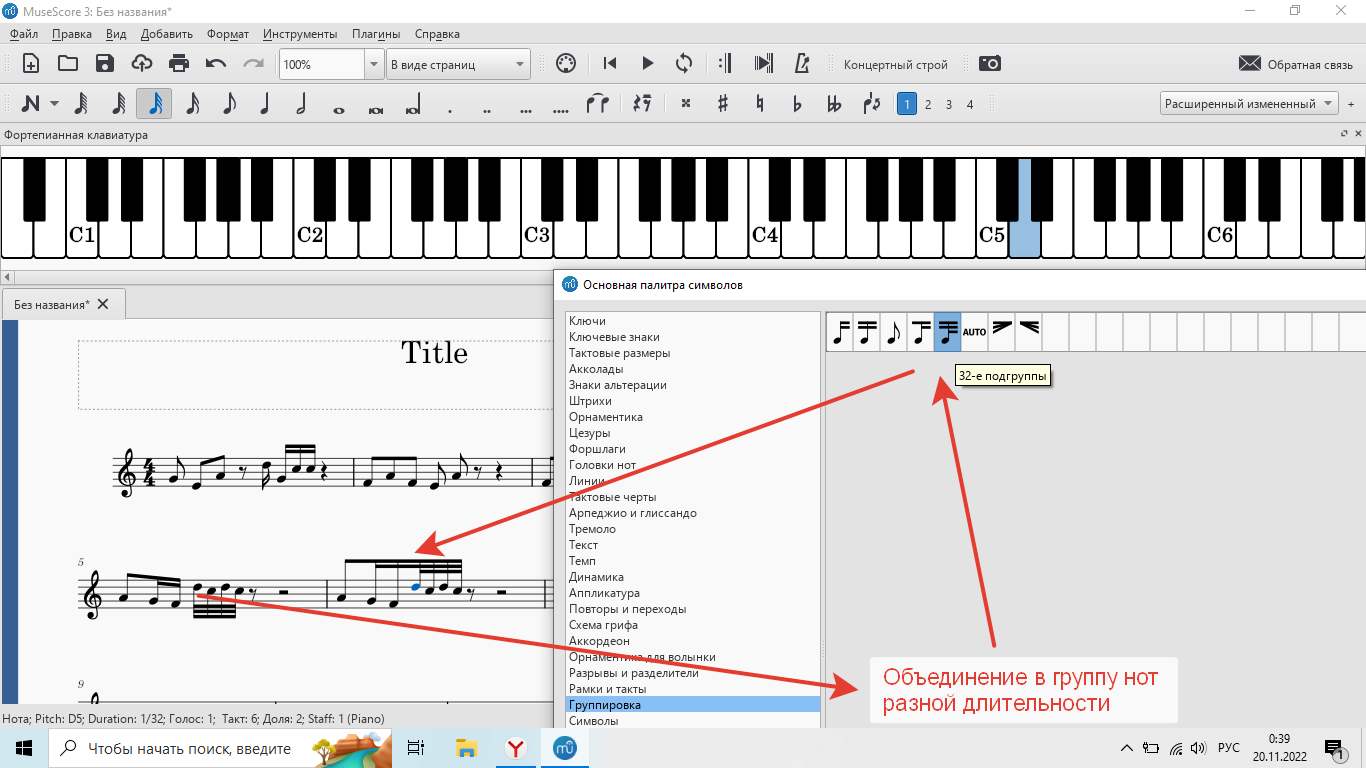Expand the "Расширенный измененный" workspace dropdown
Viewport: 1366px width, 768px height.
[1249, 104]
